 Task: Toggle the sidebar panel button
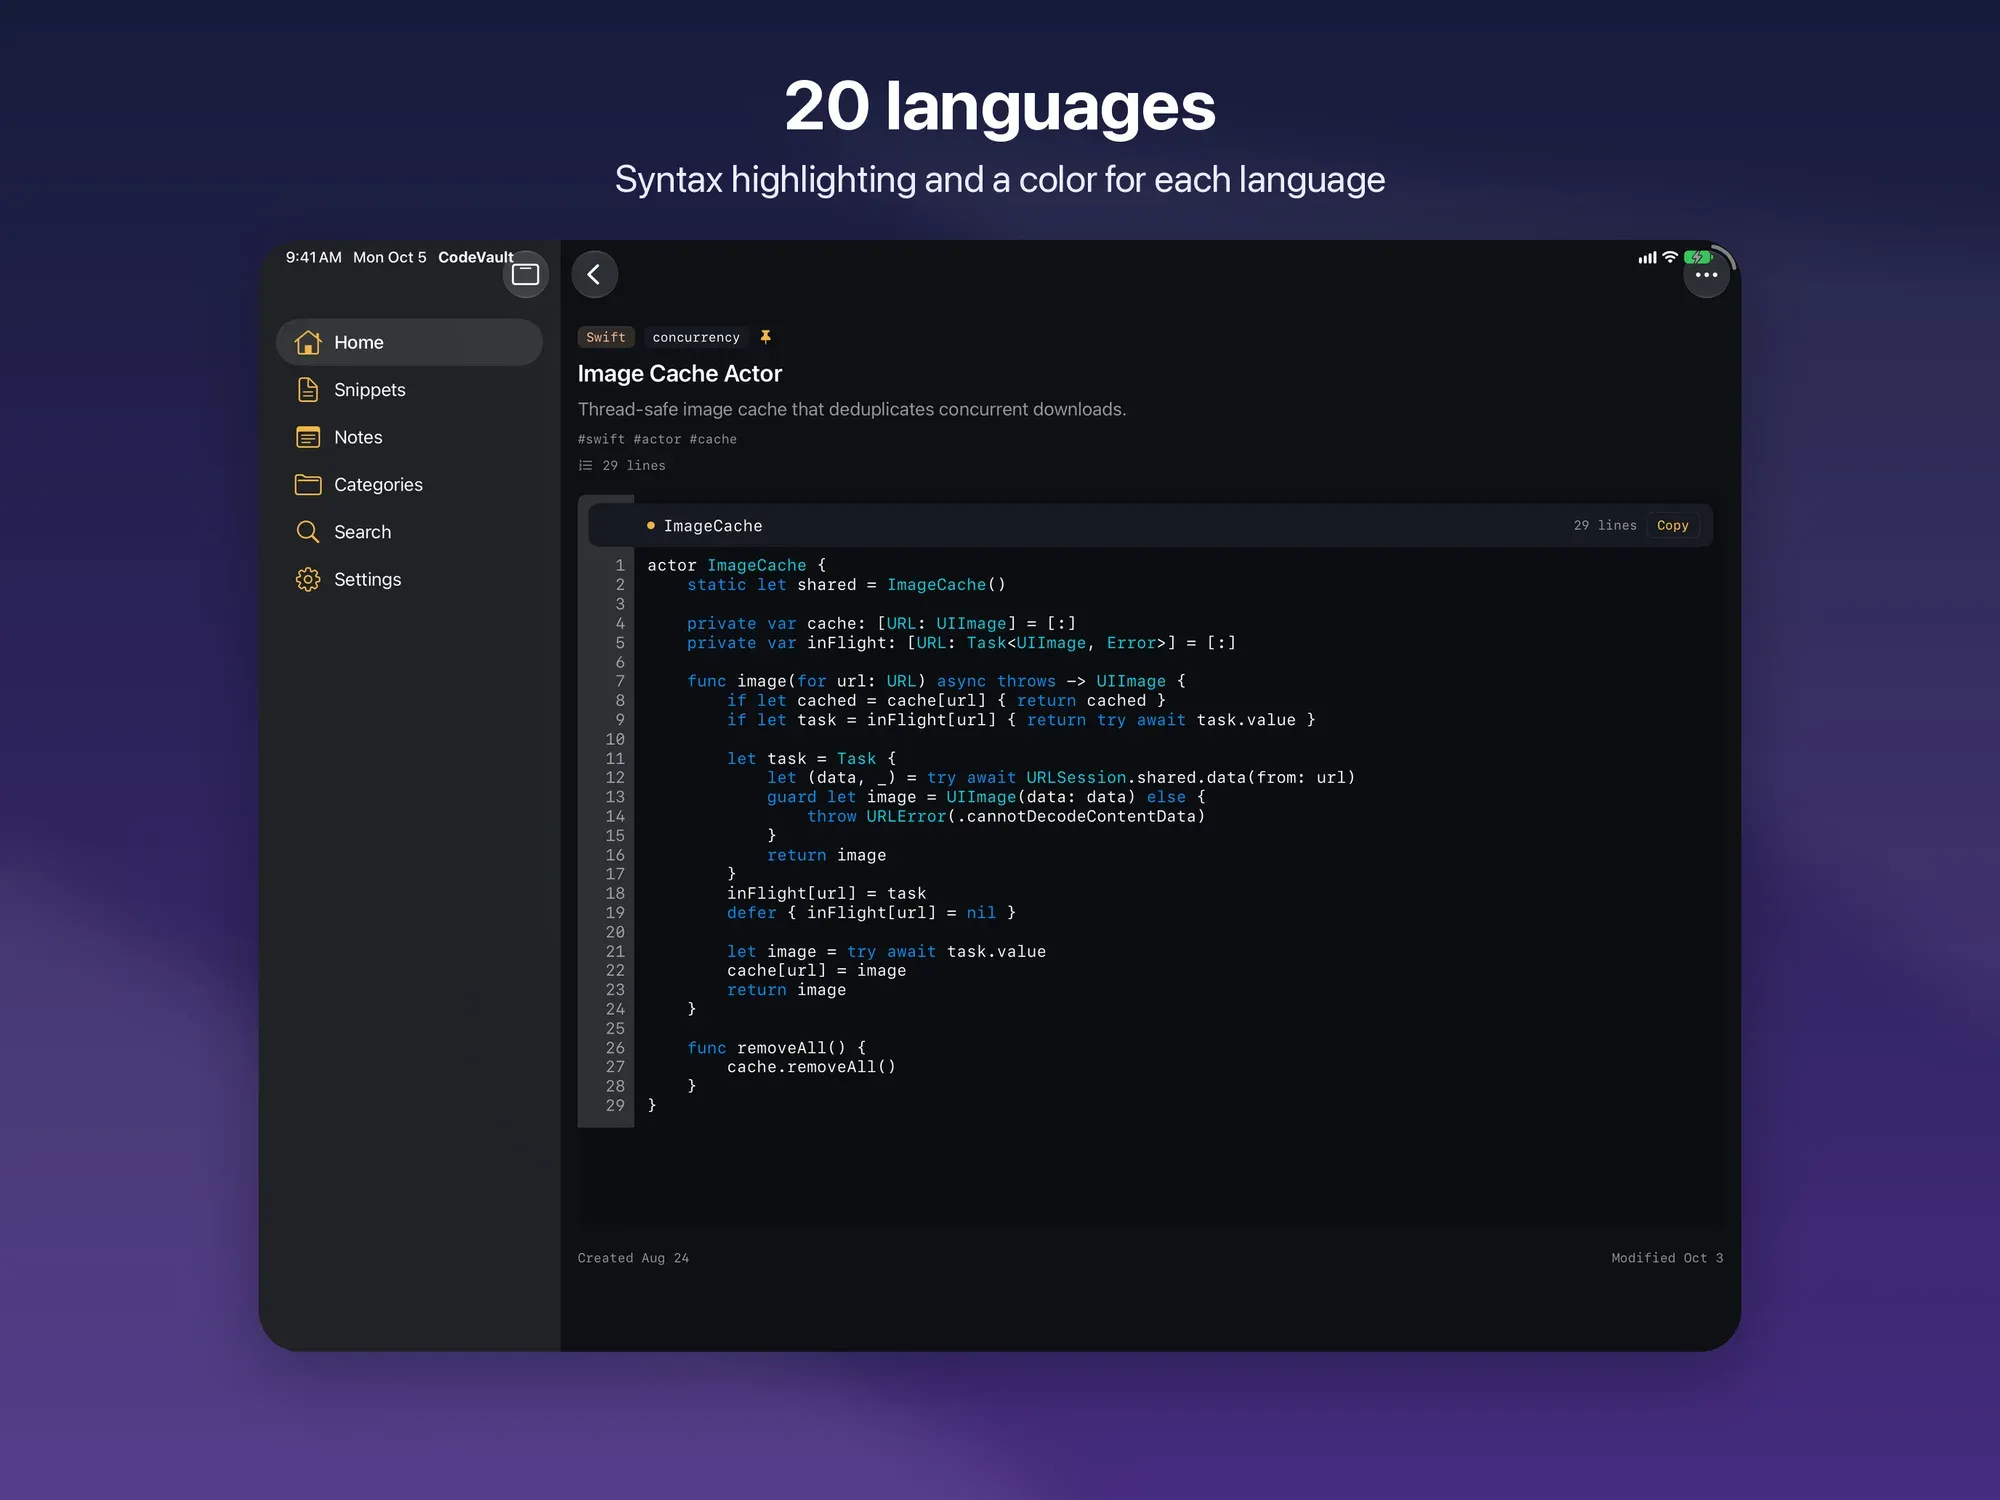525,274
